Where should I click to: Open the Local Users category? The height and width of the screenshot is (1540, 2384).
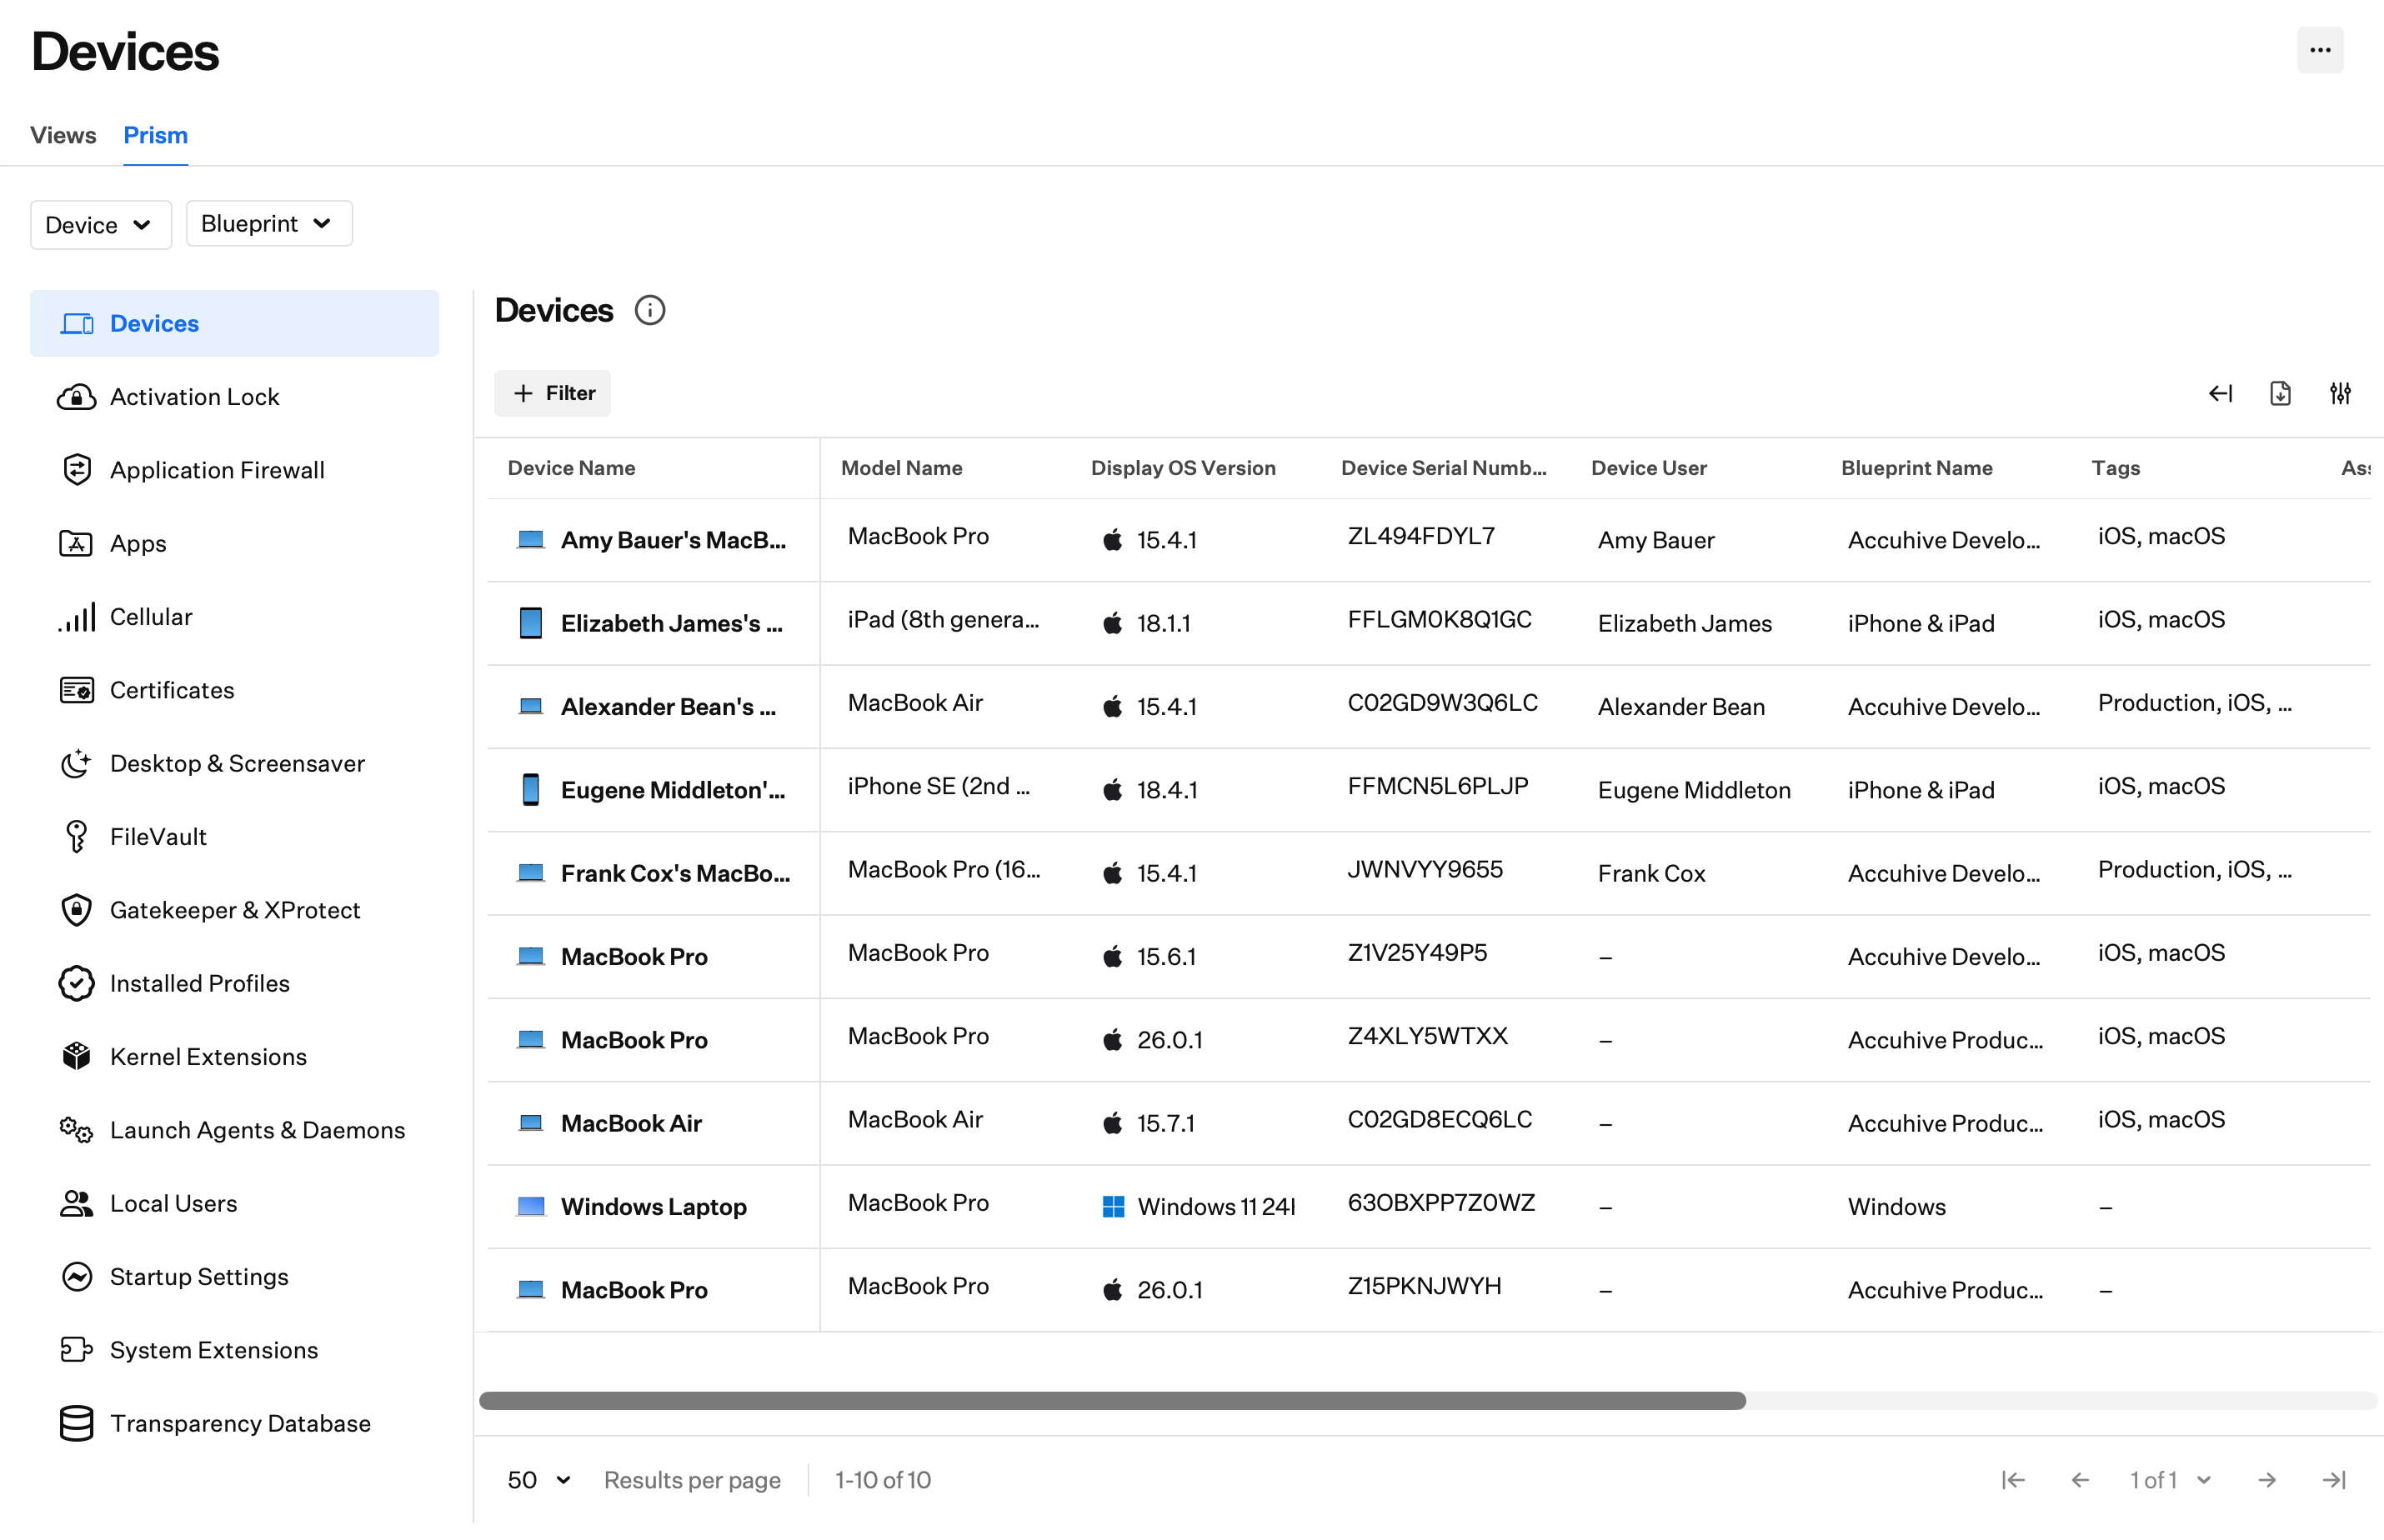[x=234, y=1204]
